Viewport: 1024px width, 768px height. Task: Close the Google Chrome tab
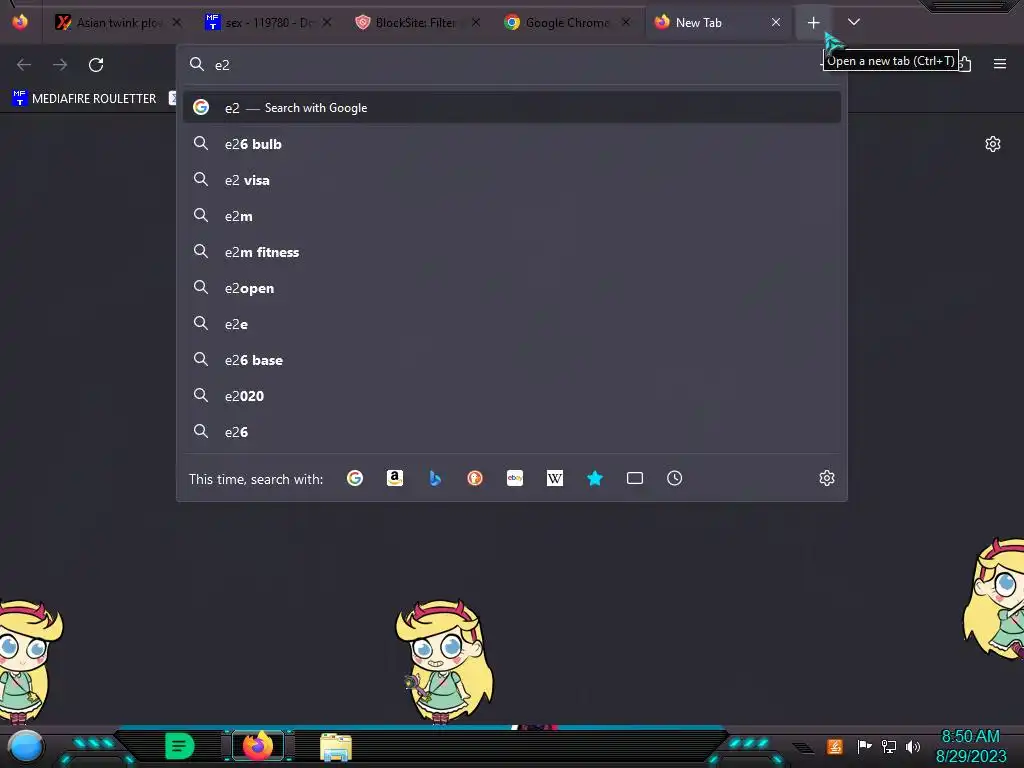point(626,22)
